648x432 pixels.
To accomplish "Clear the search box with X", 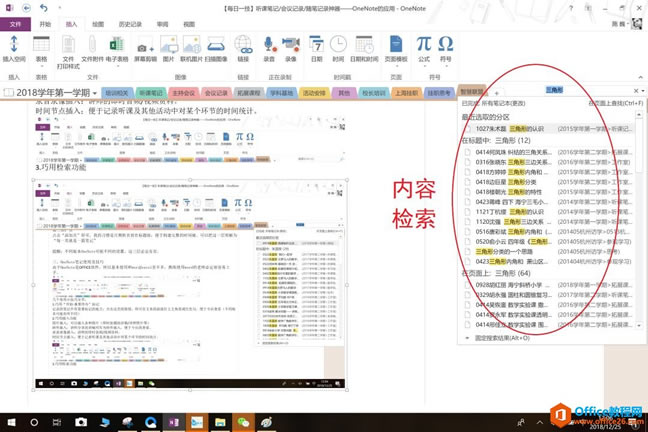I will coord(636,91).
